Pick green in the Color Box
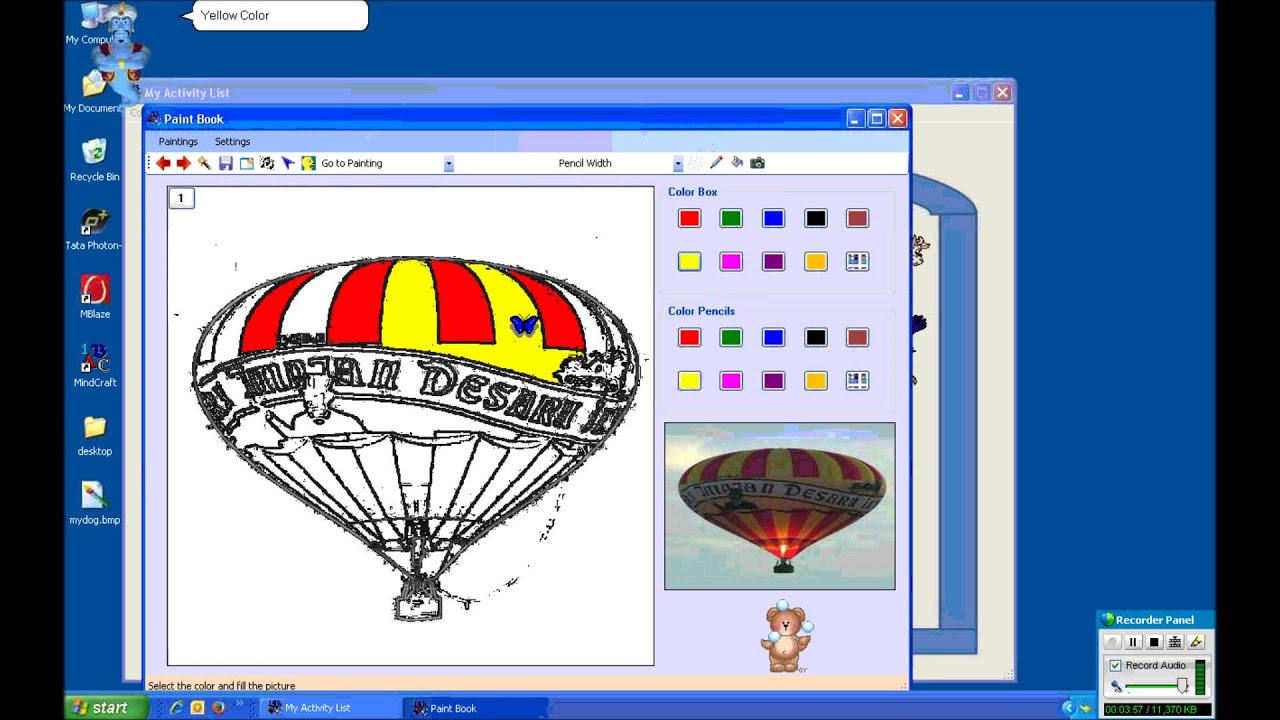The image size is (1280, 720). tap(731, 218)
